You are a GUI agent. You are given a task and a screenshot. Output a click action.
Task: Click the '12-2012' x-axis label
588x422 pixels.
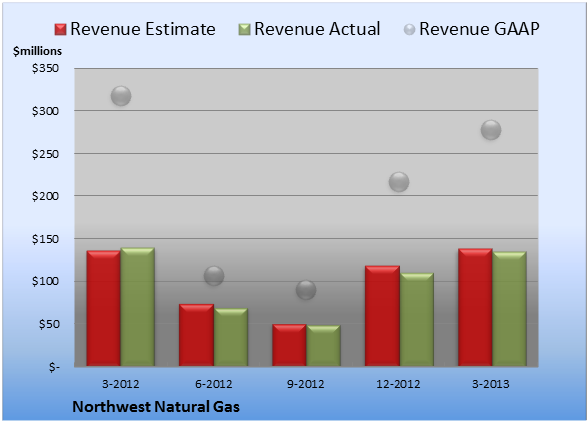[x=398, y=384]
